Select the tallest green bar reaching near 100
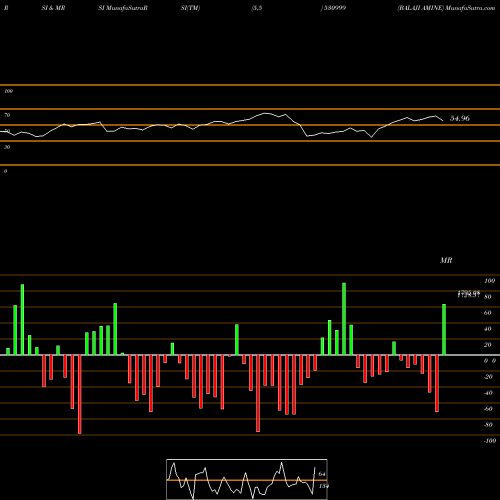This screenshot has height=500, width=500. [344, 319]
